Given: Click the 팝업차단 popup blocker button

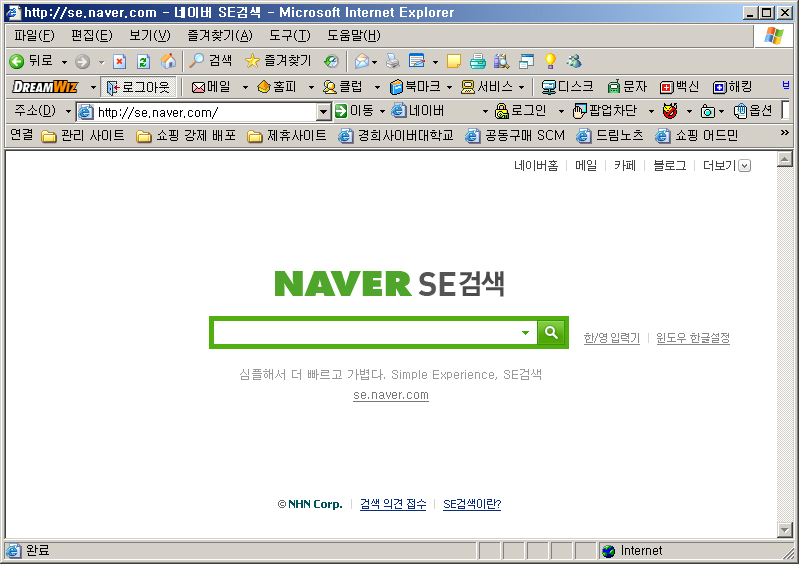Looking at the screenshot, I should 605,111.
